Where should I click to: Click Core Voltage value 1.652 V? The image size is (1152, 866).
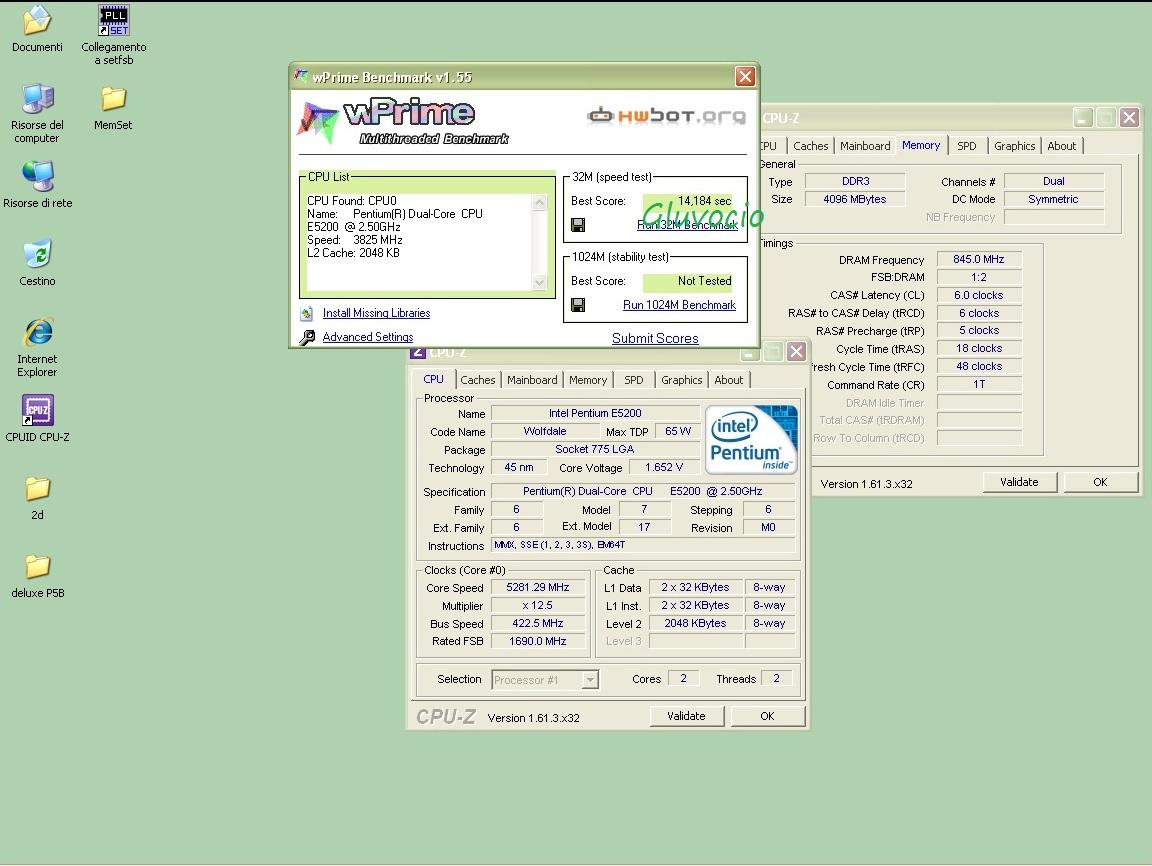tap(663, 468)
